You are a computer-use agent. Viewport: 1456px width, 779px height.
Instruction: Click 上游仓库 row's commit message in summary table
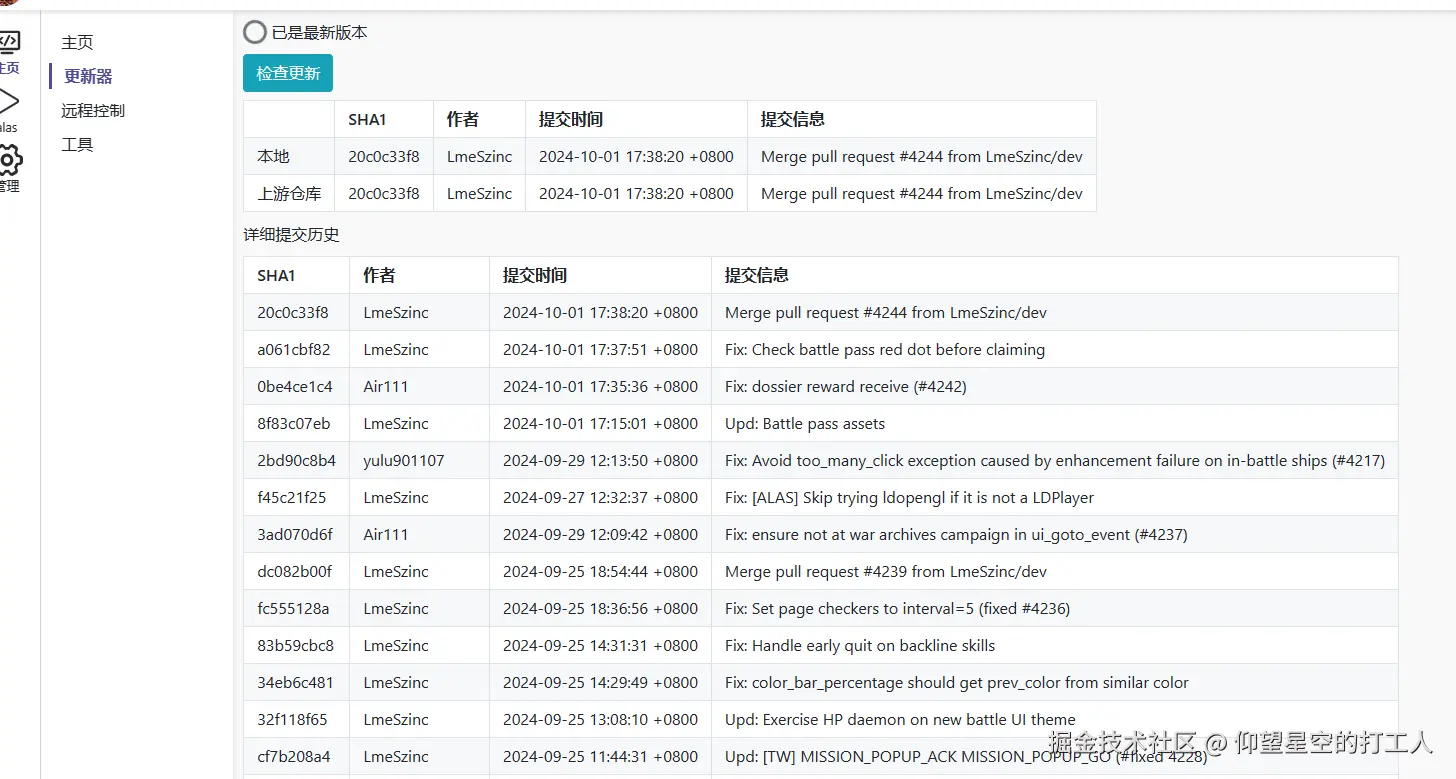(922, 193)
